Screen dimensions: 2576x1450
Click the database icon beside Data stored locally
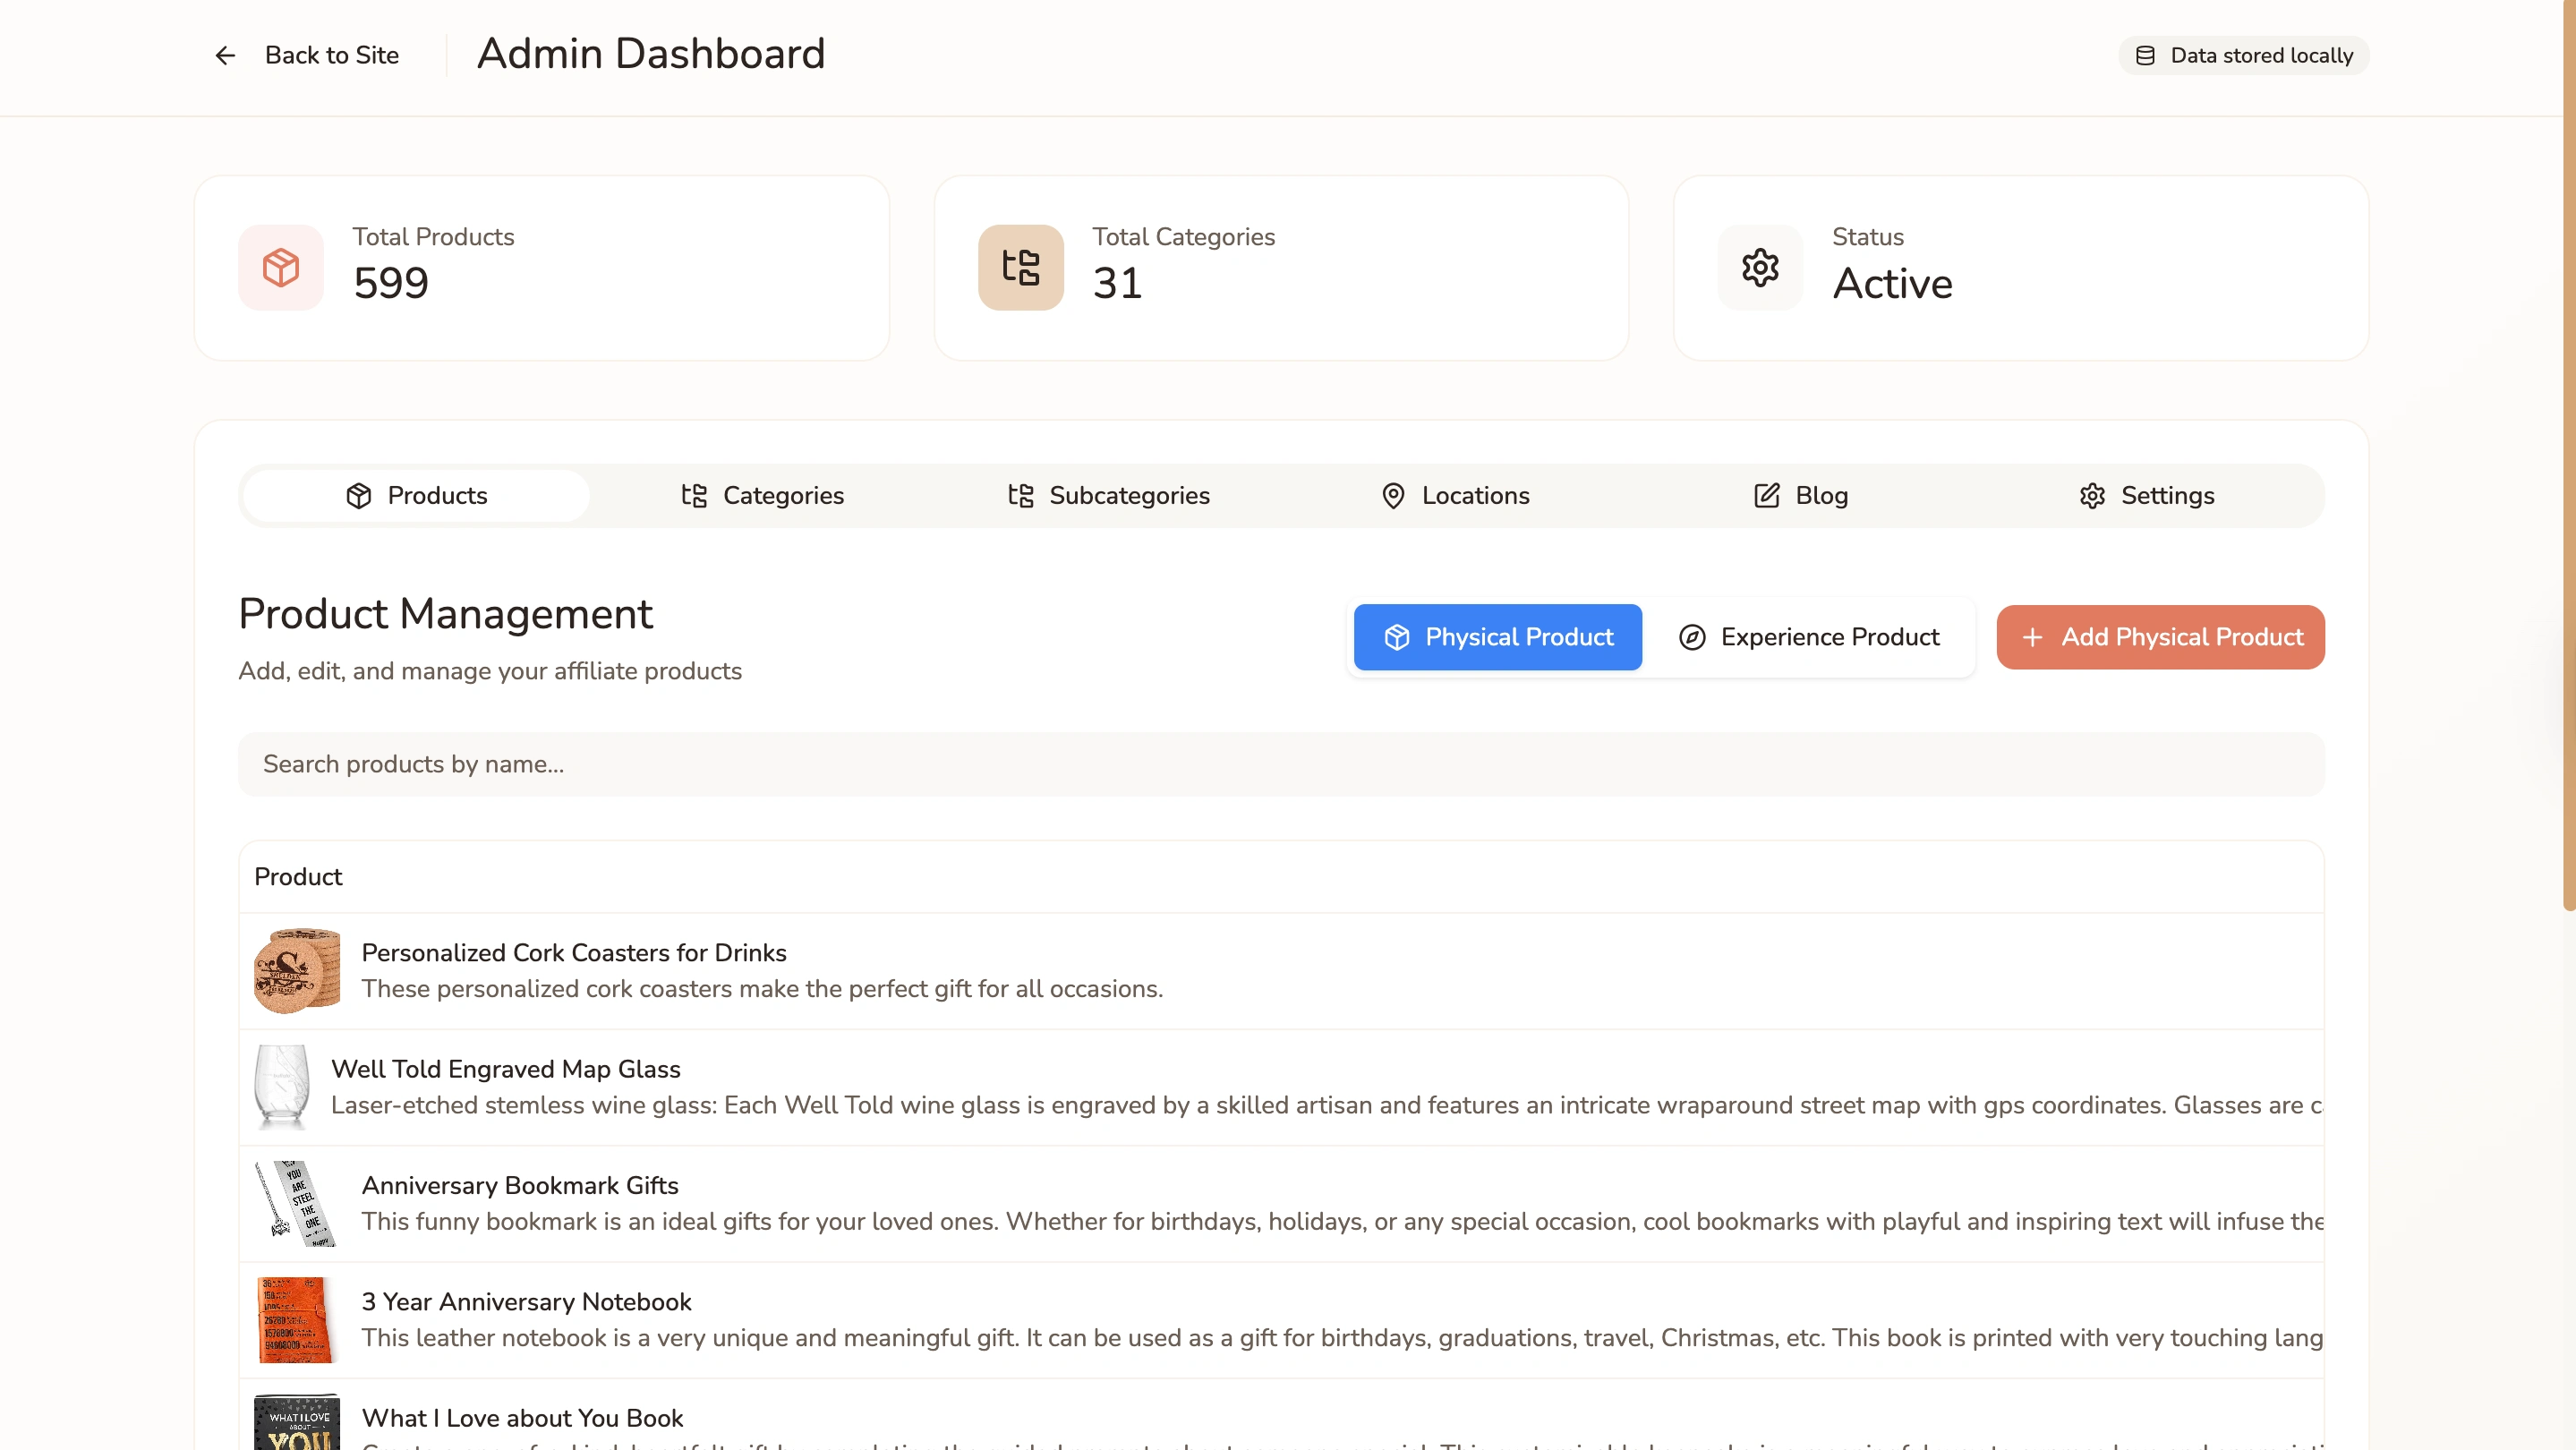2145,56
